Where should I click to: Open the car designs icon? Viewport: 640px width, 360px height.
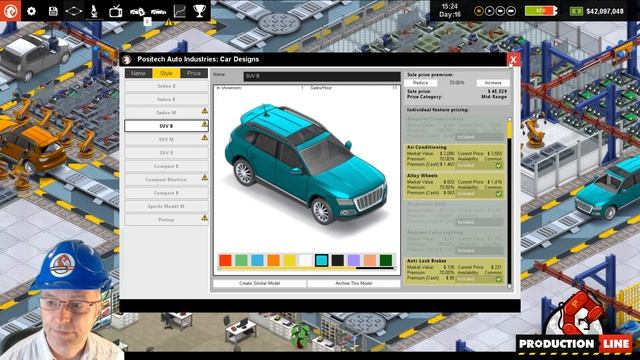click(x=137, y=11)
